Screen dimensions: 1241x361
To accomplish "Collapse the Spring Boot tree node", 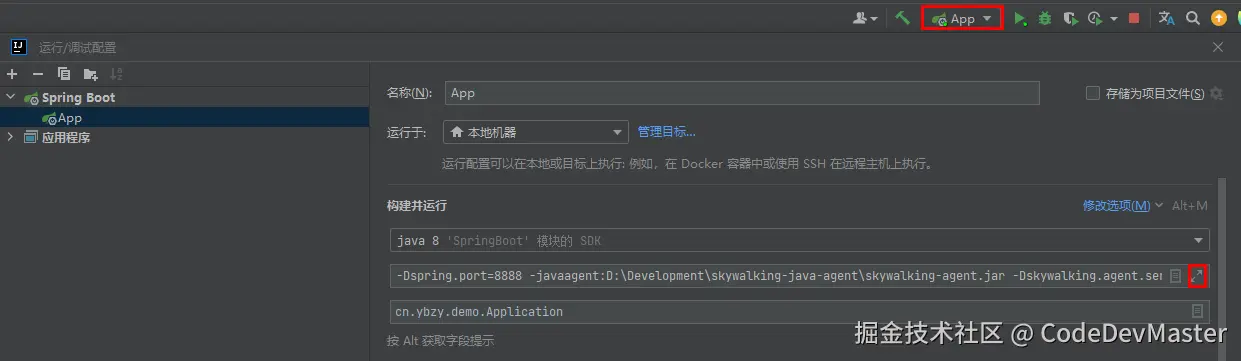I will 11,97.
